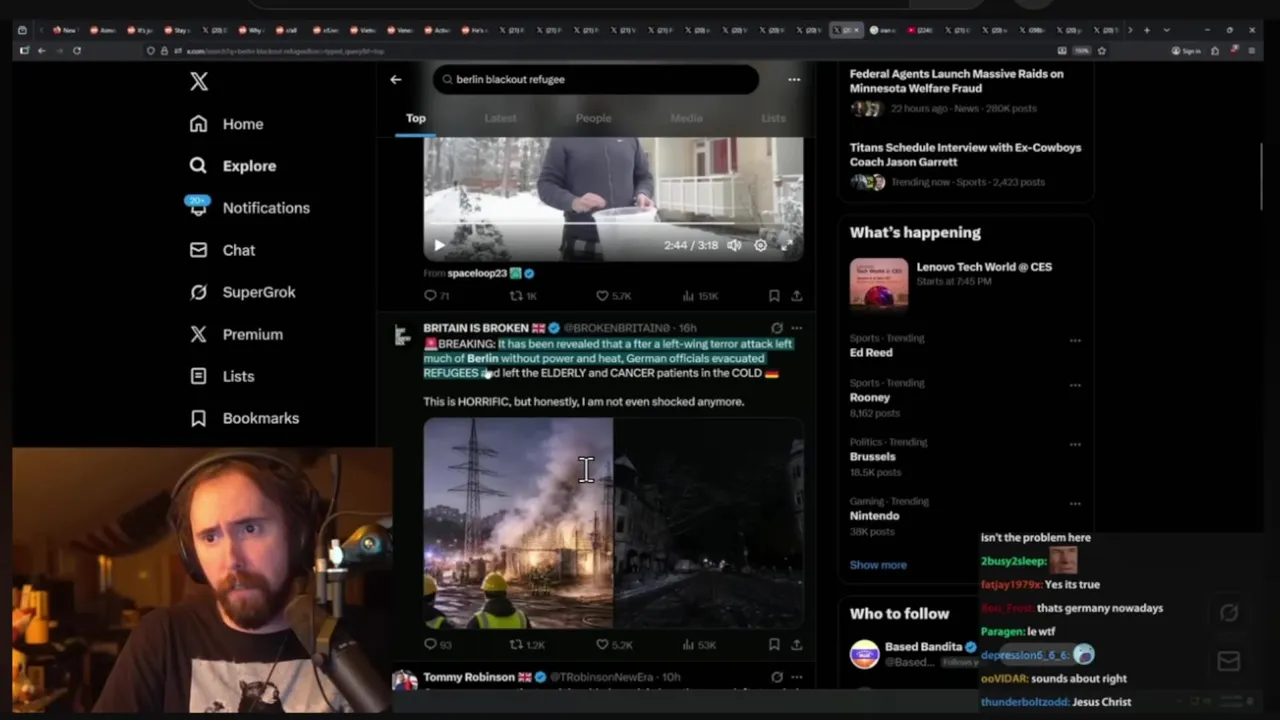Open video settings gear

click(x=760, y=245)
